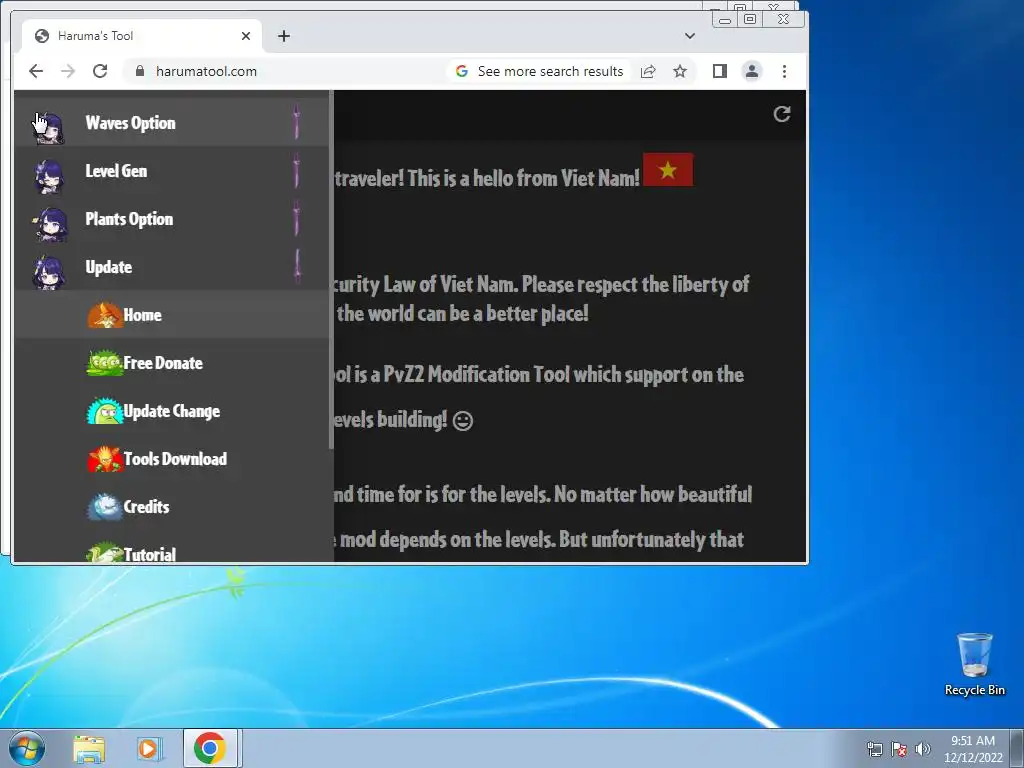Screen dimensions: 1024x768
Task: Open the Credits page
Action: tap(171, 507)
